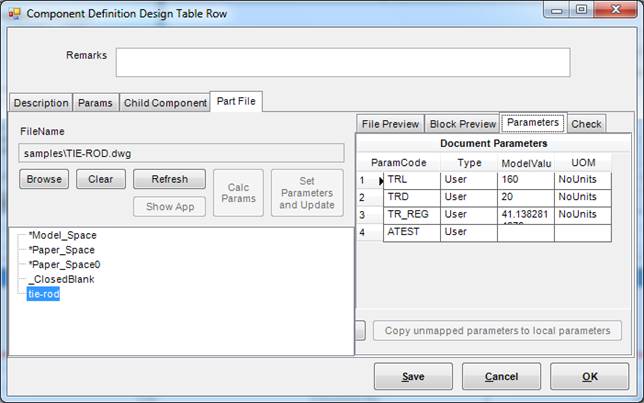Switch to the Description tab
Viewport: 644px width, 403px height.
click(41, 103)
